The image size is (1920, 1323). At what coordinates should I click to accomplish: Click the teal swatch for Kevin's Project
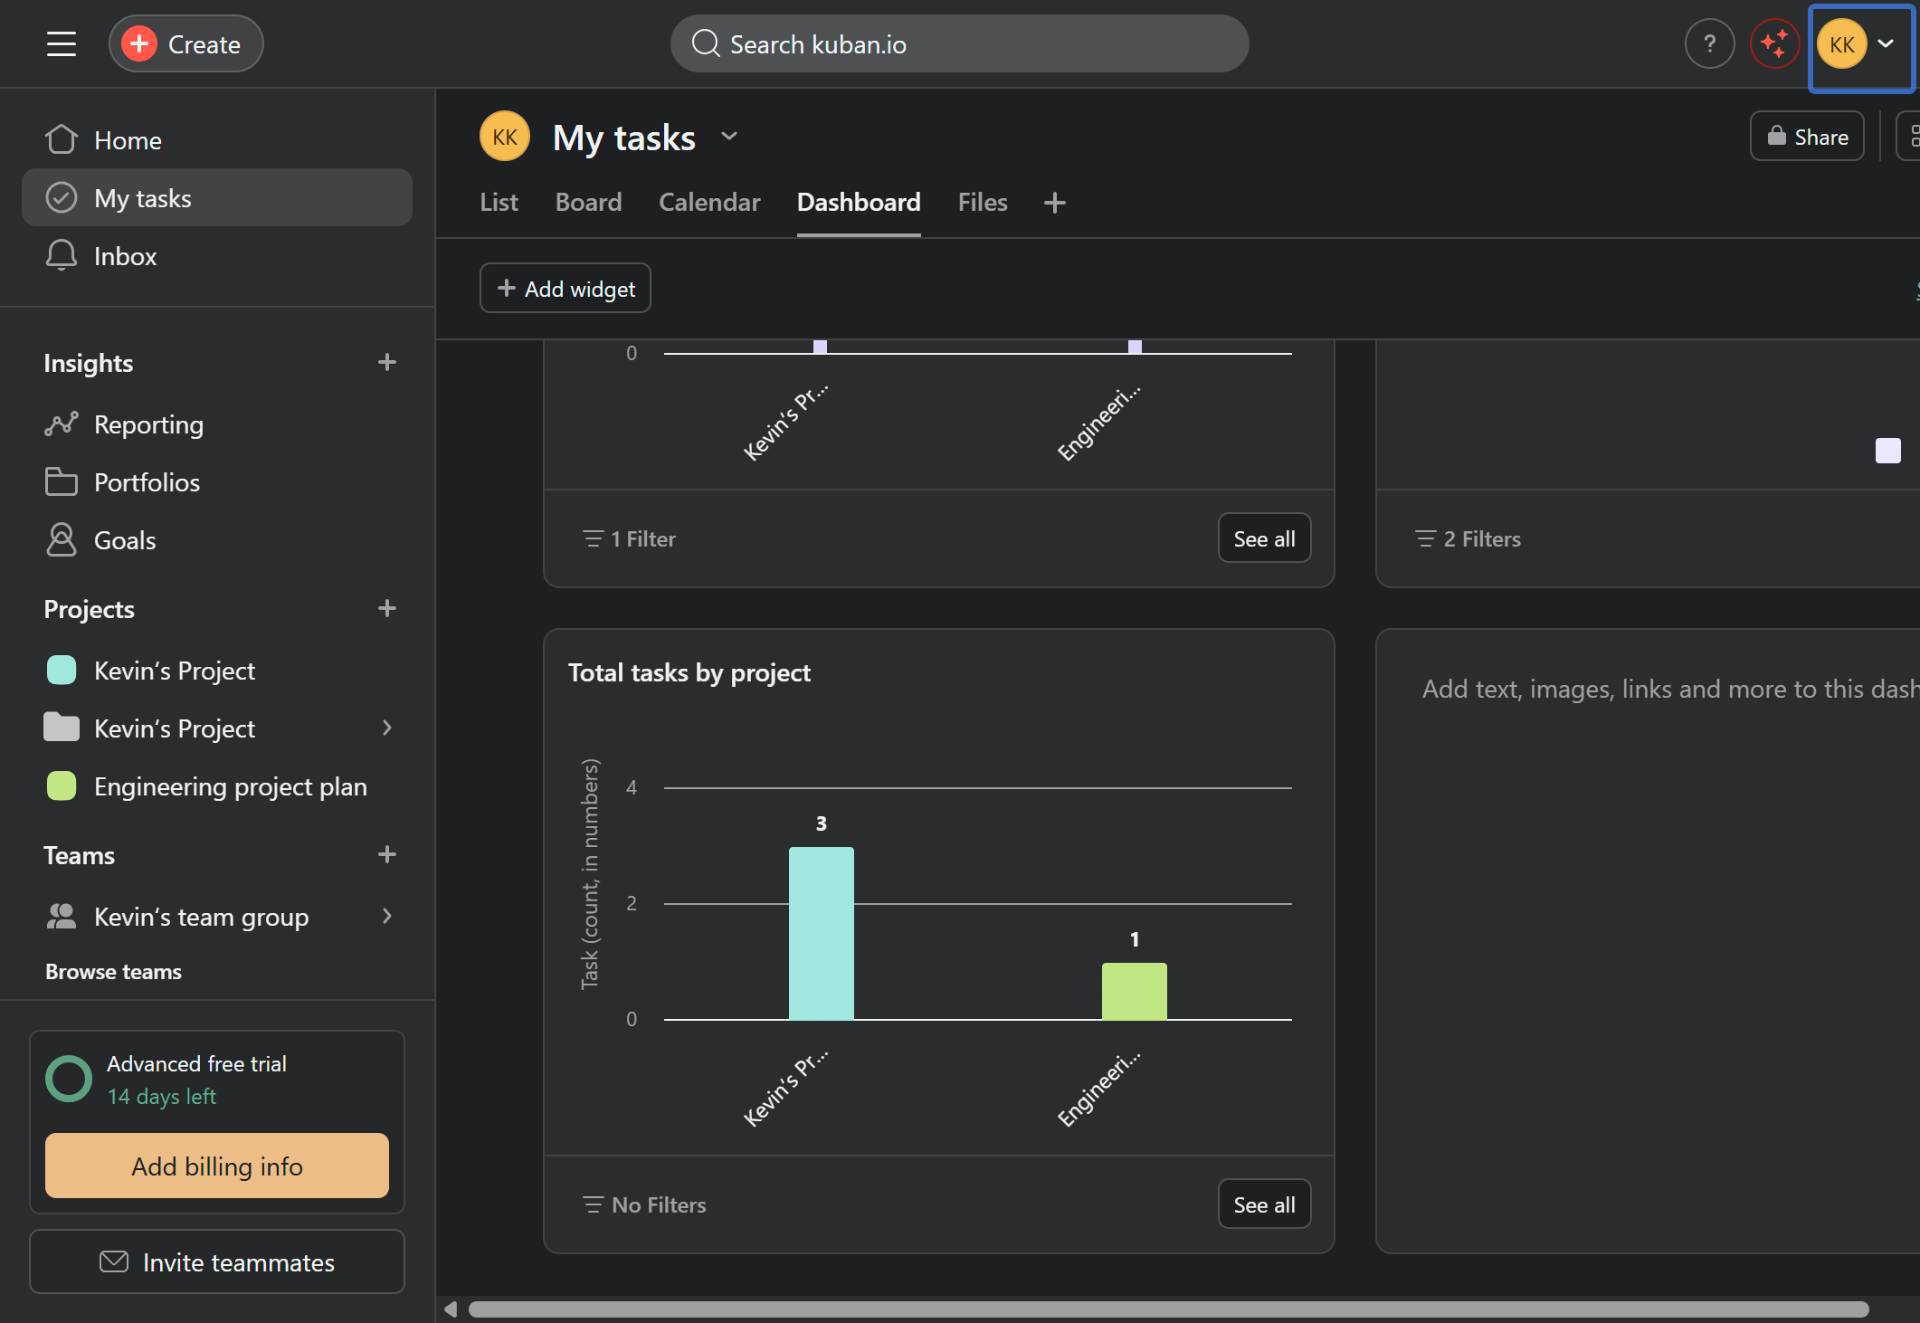click(x=61, y=670)
